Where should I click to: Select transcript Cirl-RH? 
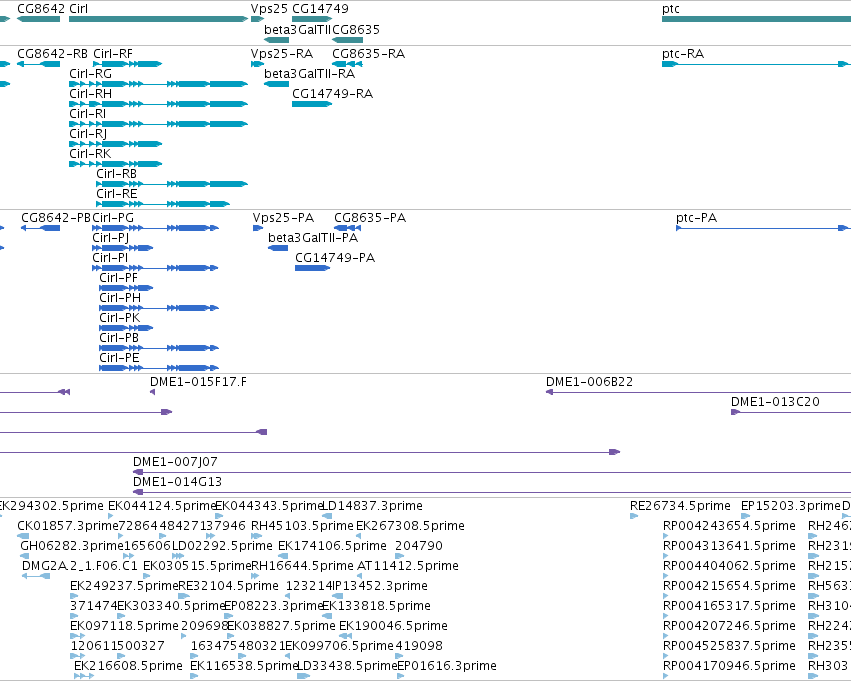click(91, 94)
